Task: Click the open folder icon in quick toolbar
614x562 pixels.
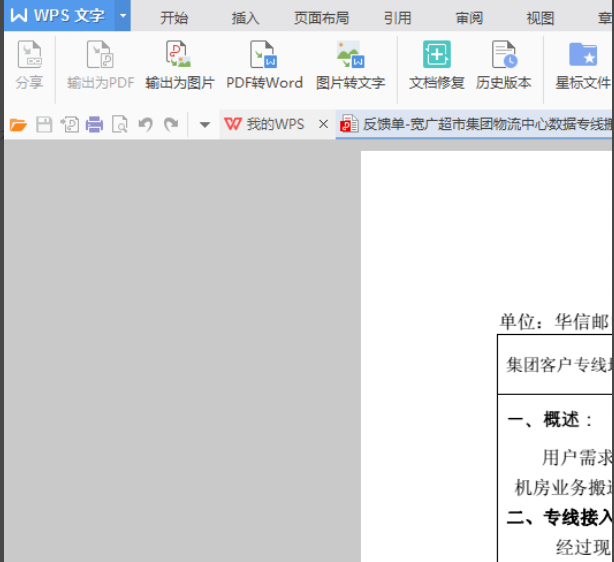Action: pyautogui.click(x=17, y=125)
